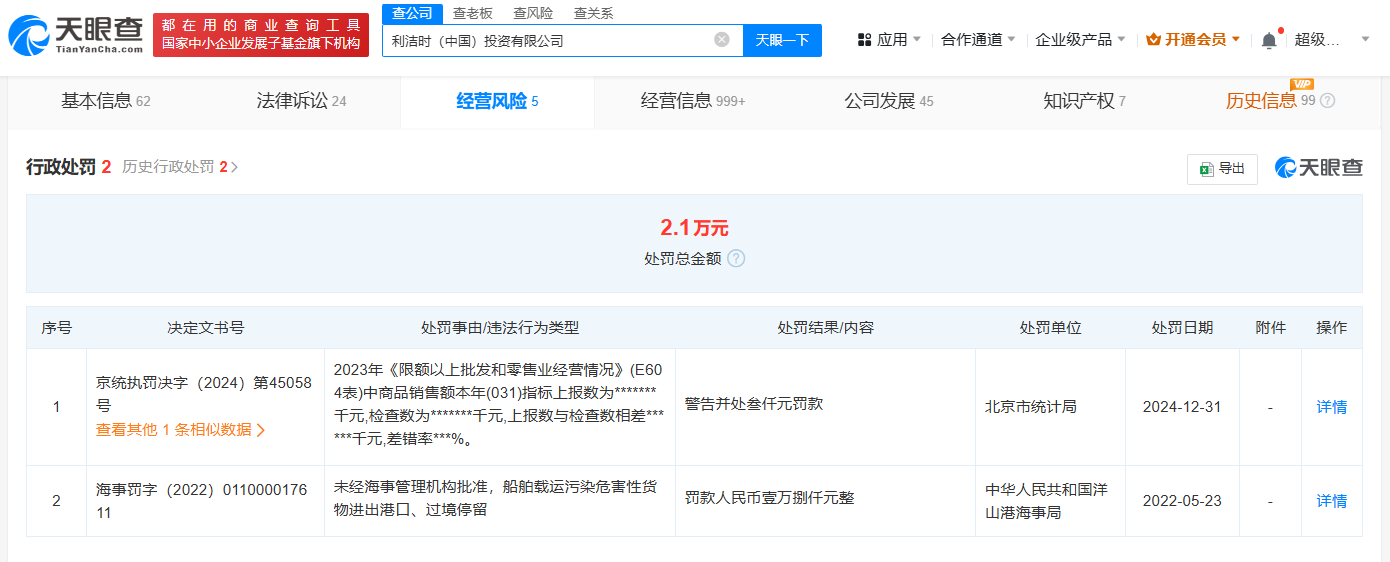Switch to the 法律诉讼 tab
The image size is (1390, 562).
tap(301, 101)
